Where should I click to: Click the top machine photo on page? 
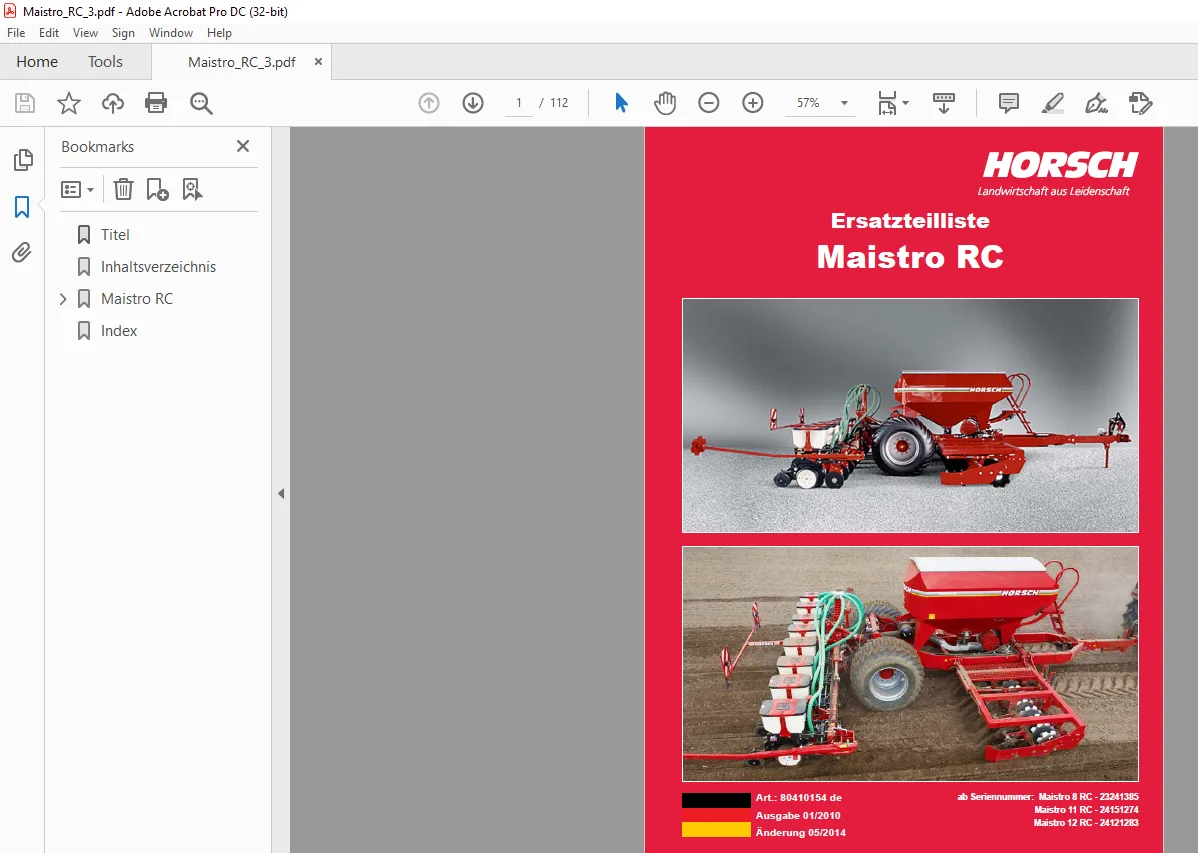(x=910, y=415)
